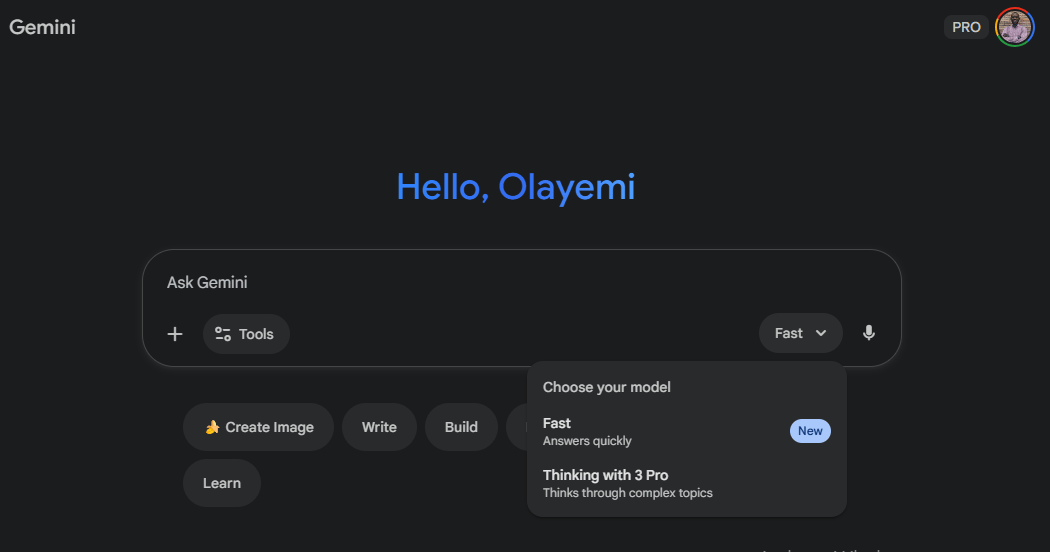This screenshot has height=552, width=1050.
Task: Open the profile avatar account menu
Action: tap(1014, 27)
